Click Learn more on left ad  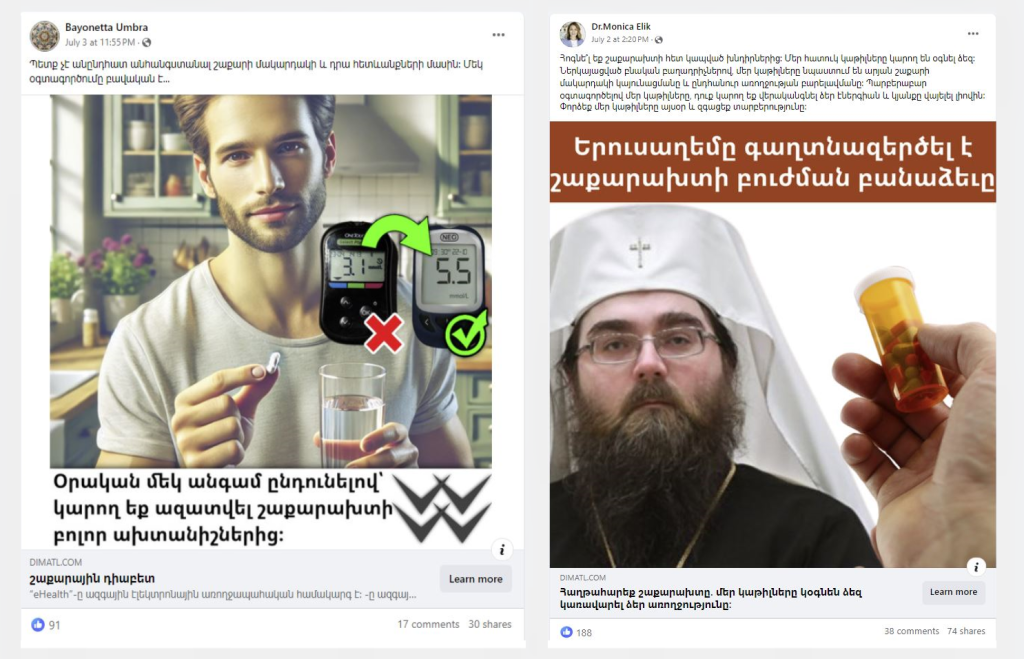[x=475, y=579]
